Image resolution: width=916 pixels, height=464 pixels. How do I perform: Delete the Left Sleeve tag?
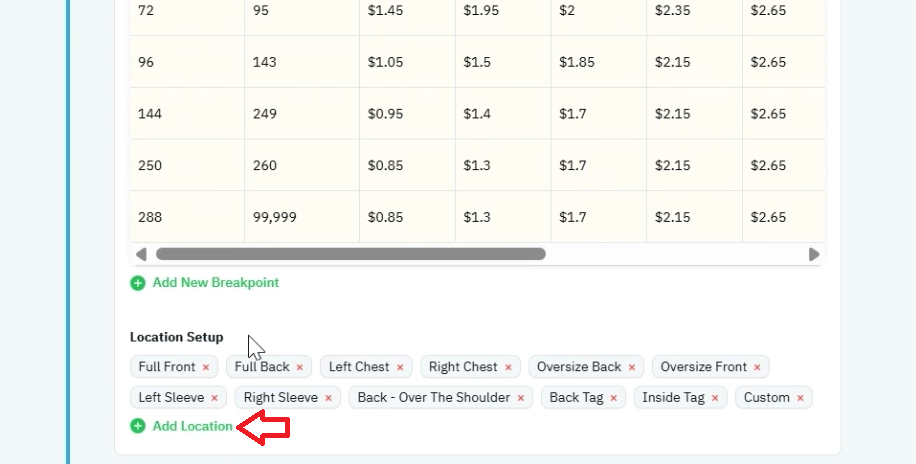[x=214, y=398]
